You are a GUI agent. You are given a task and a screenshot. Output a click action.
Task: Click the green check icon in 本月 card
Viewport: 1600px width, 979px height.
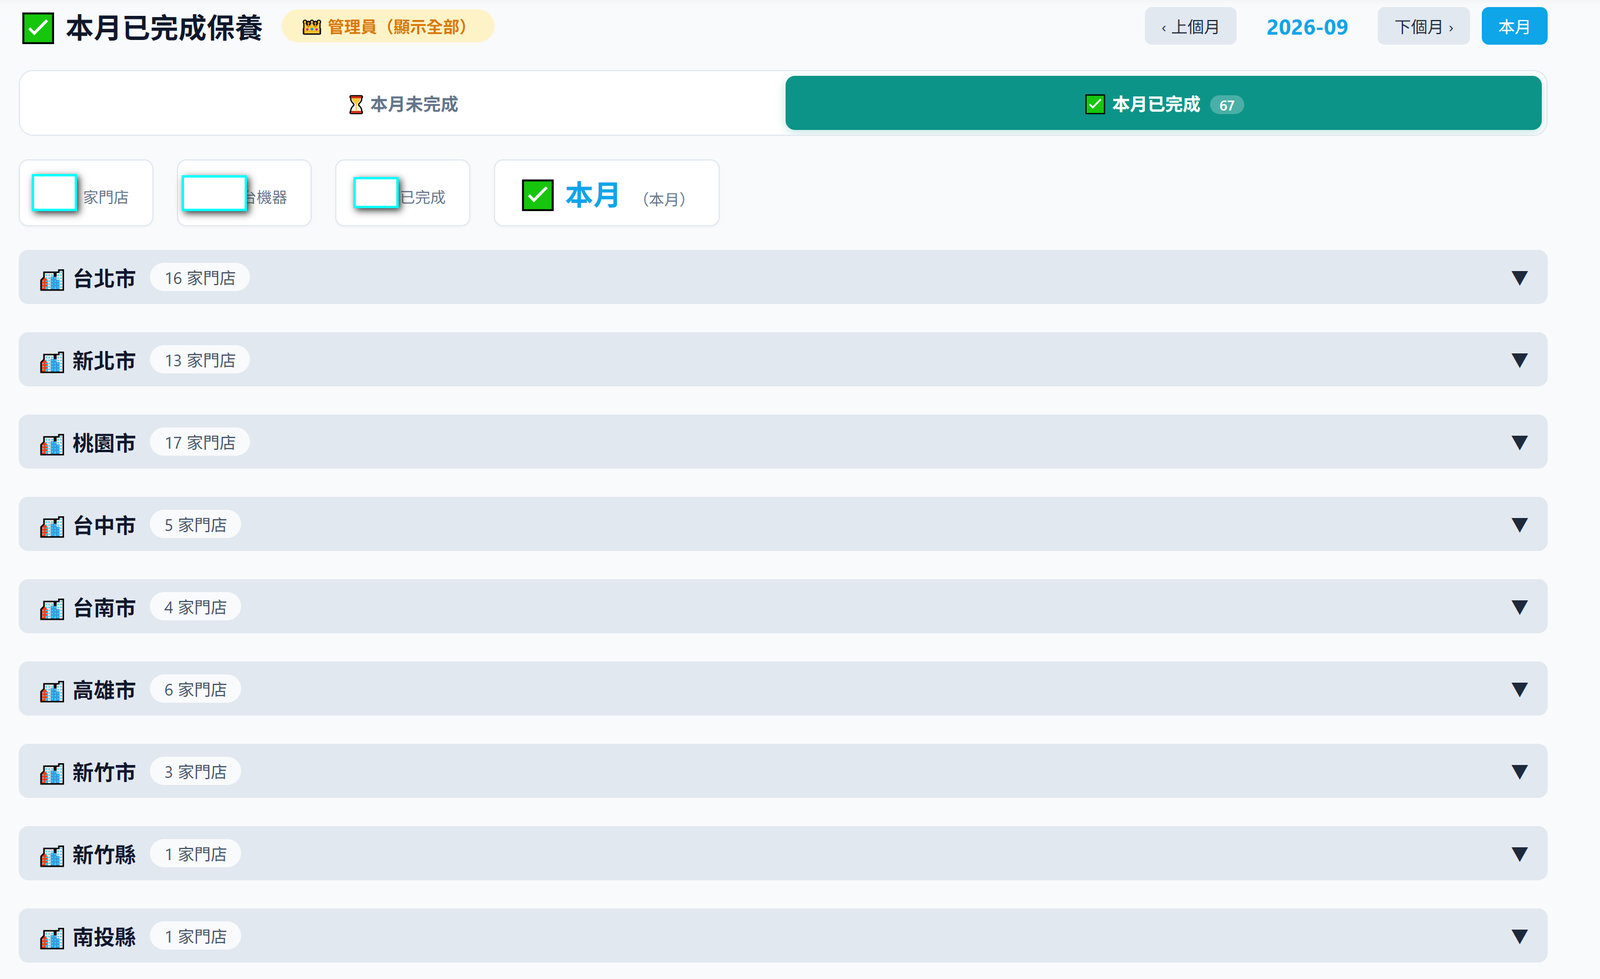(x=538, y=194)
